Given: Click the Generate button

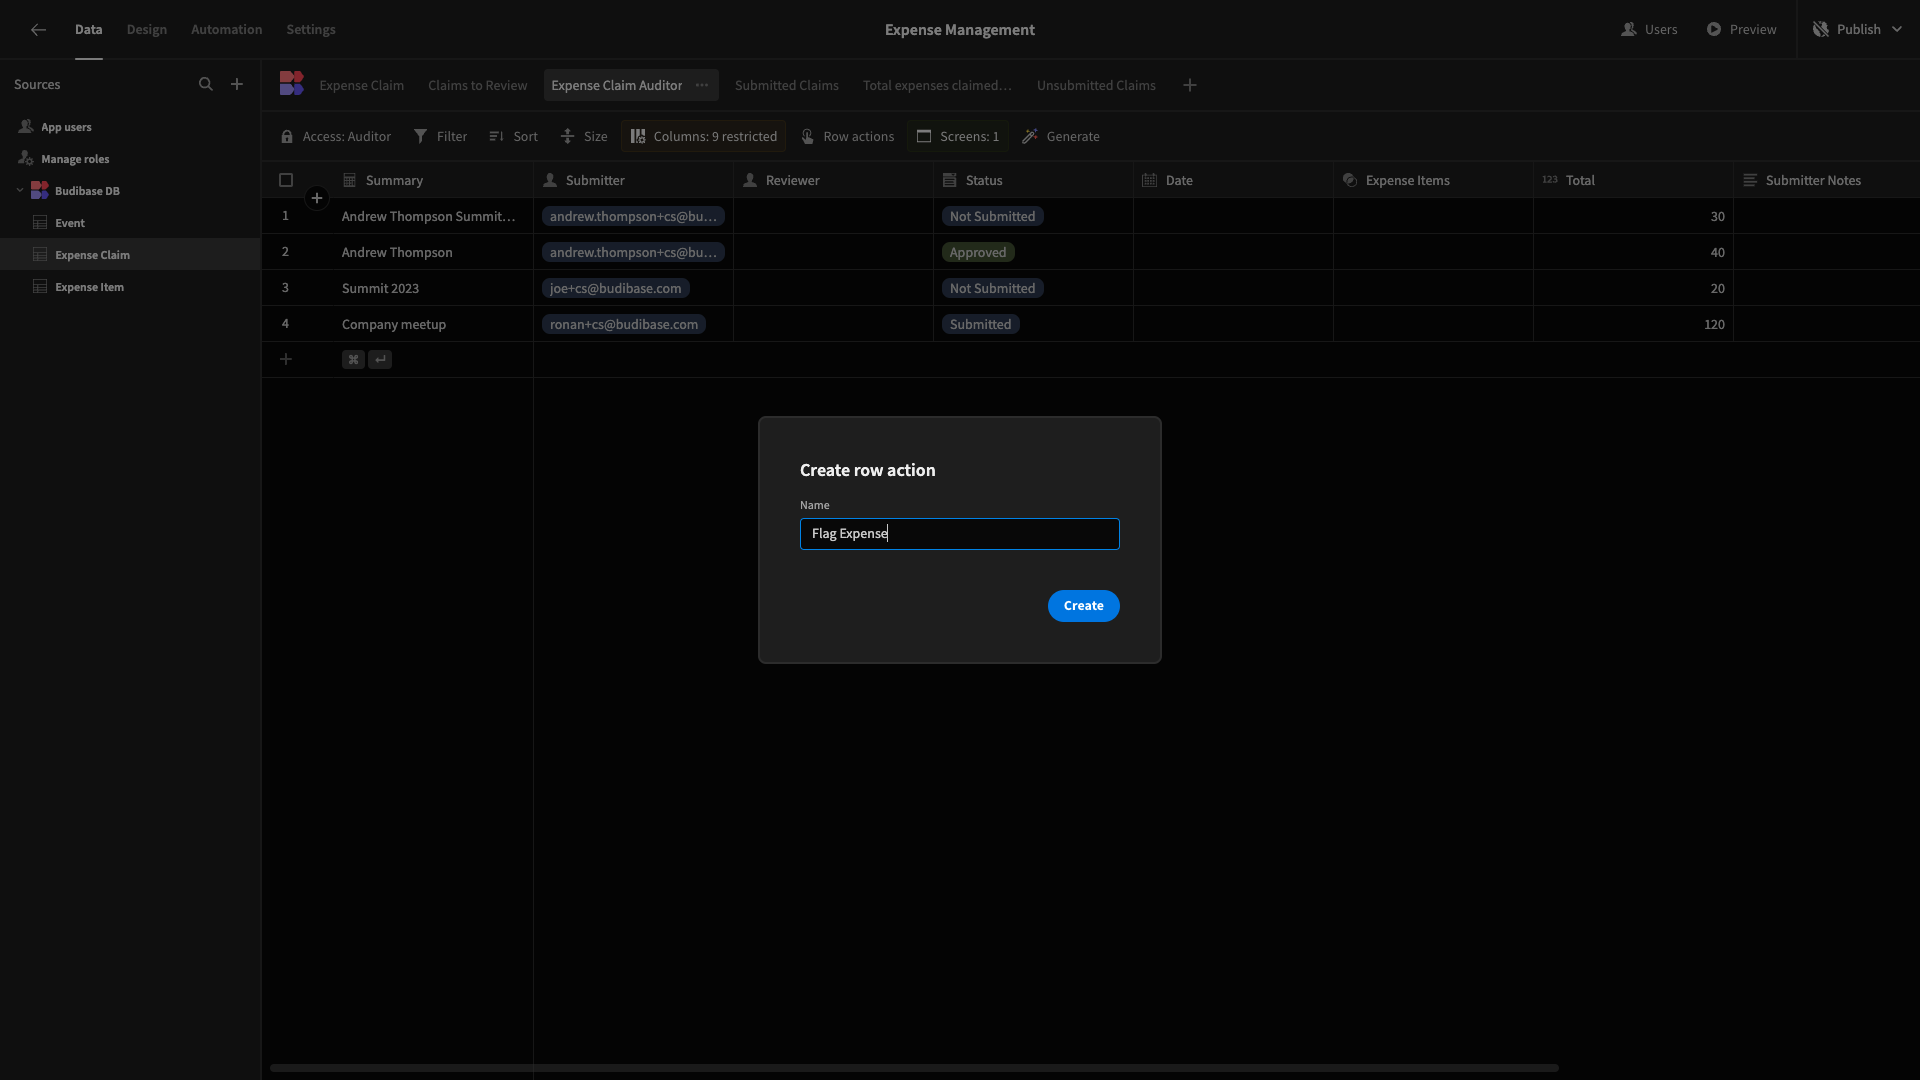Looking at the screenshot, I should [1061, 137].
